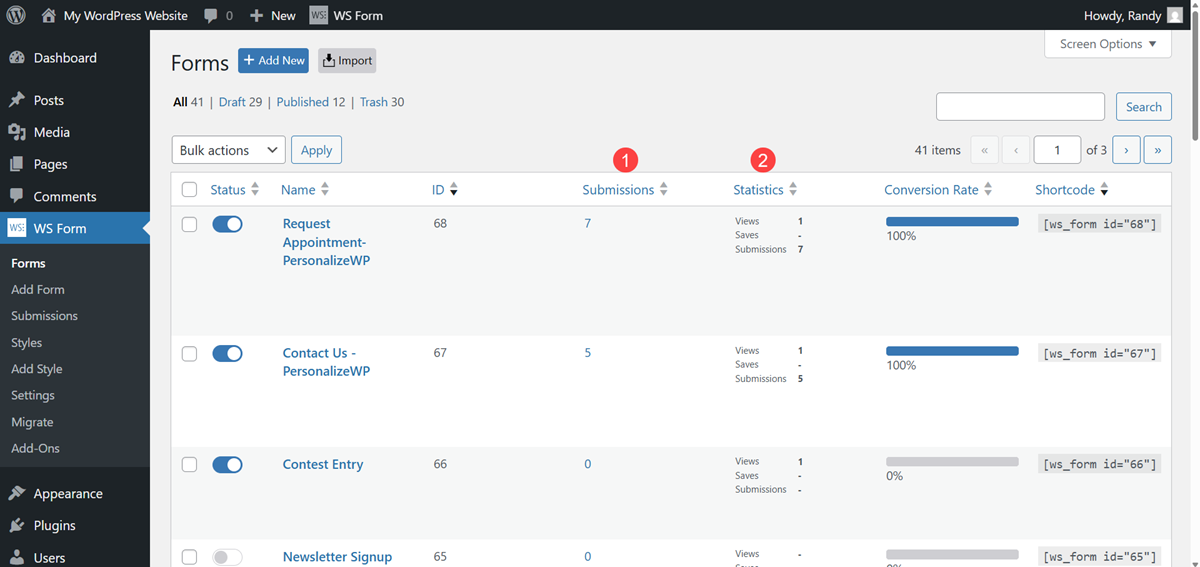Click the Dashboard gauge icon in sidebar
1200x567 pixels.
pyautogui.click(x=17, y=58)
